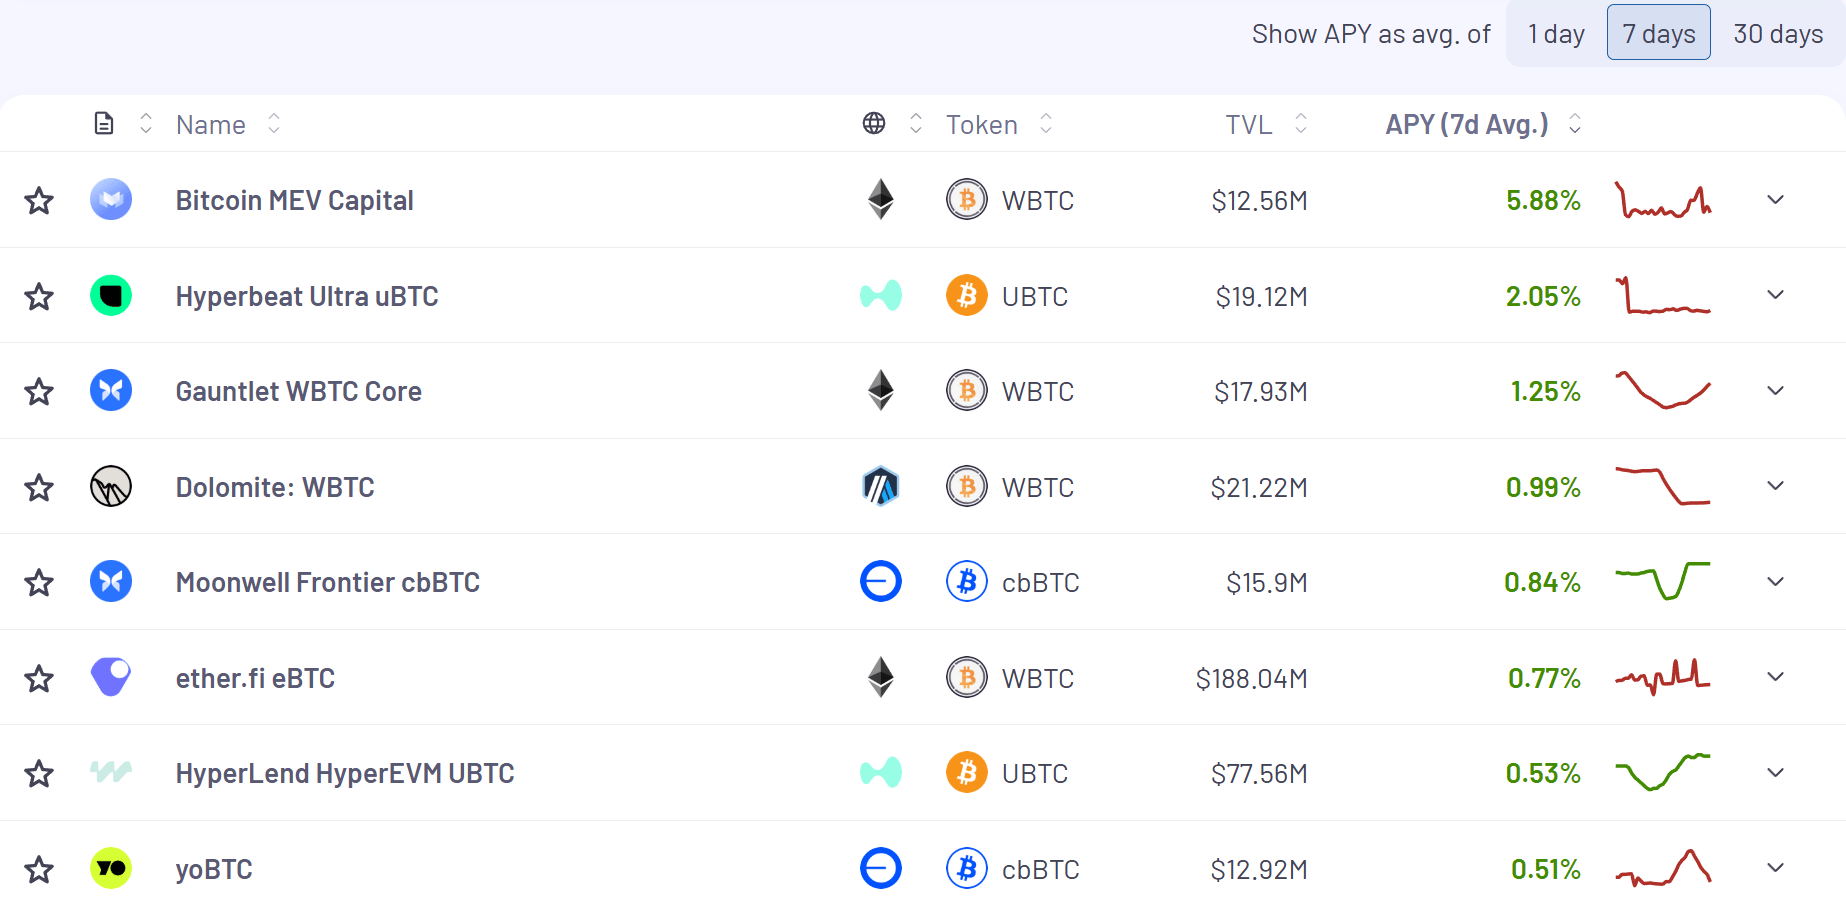
Task: Click WBTC token icon in Dolomite: WBTC row
Action: coord(967,486)
